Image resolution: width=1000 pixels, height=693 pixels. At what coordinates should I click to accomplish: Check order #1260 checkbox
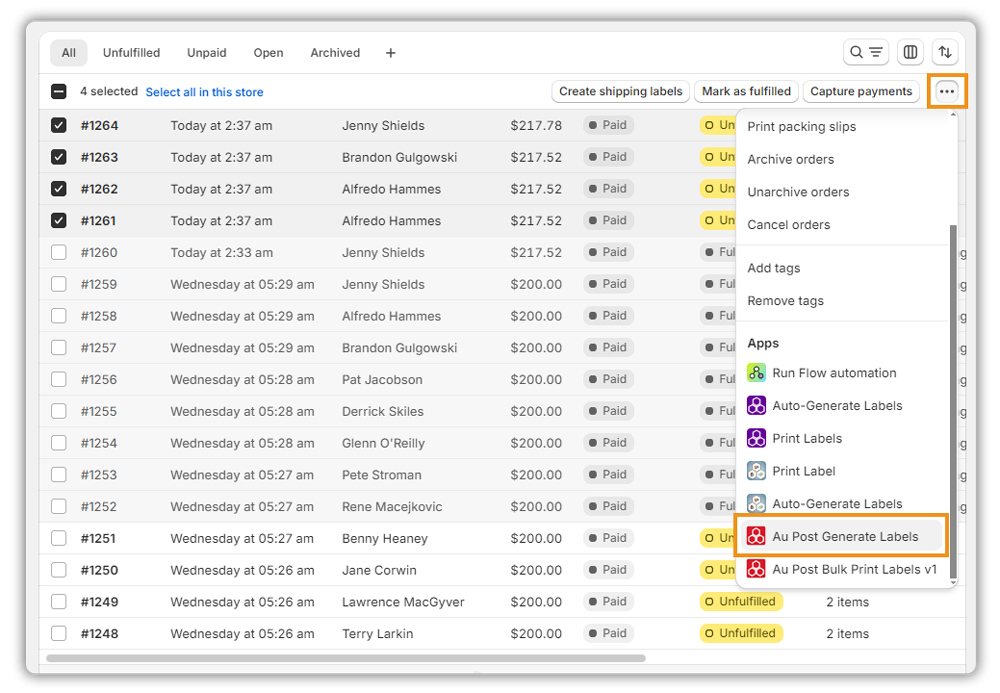coord(59,252)
